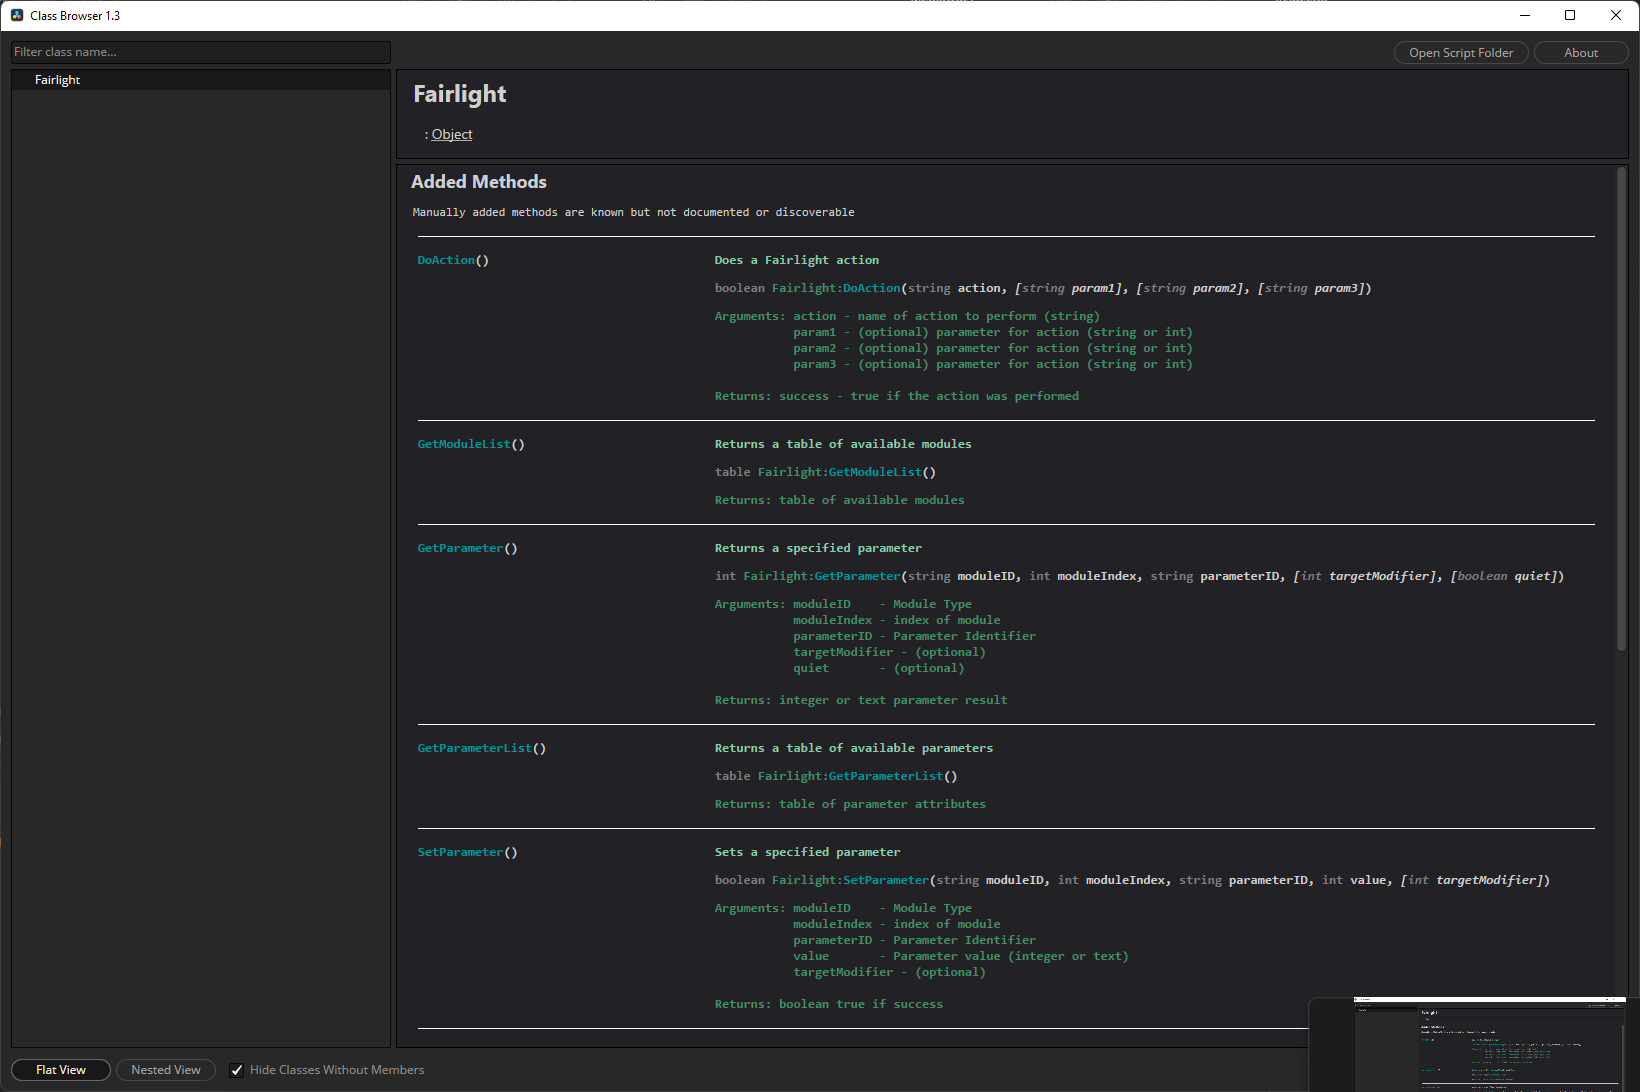
Task: Toggle Hide Classes Without Members checkbox
Action: [x=237, y=1070]
